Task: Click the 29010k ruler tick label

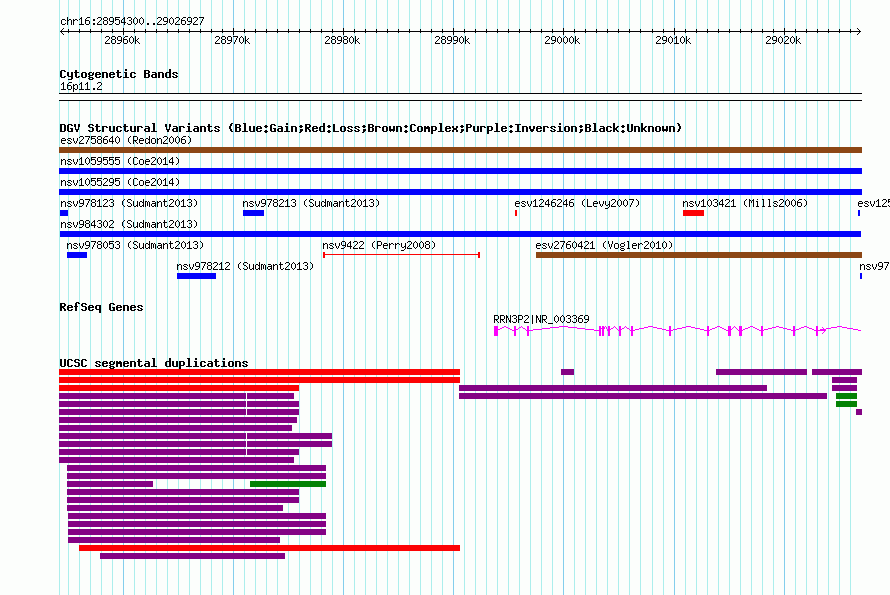Action: 673,40
